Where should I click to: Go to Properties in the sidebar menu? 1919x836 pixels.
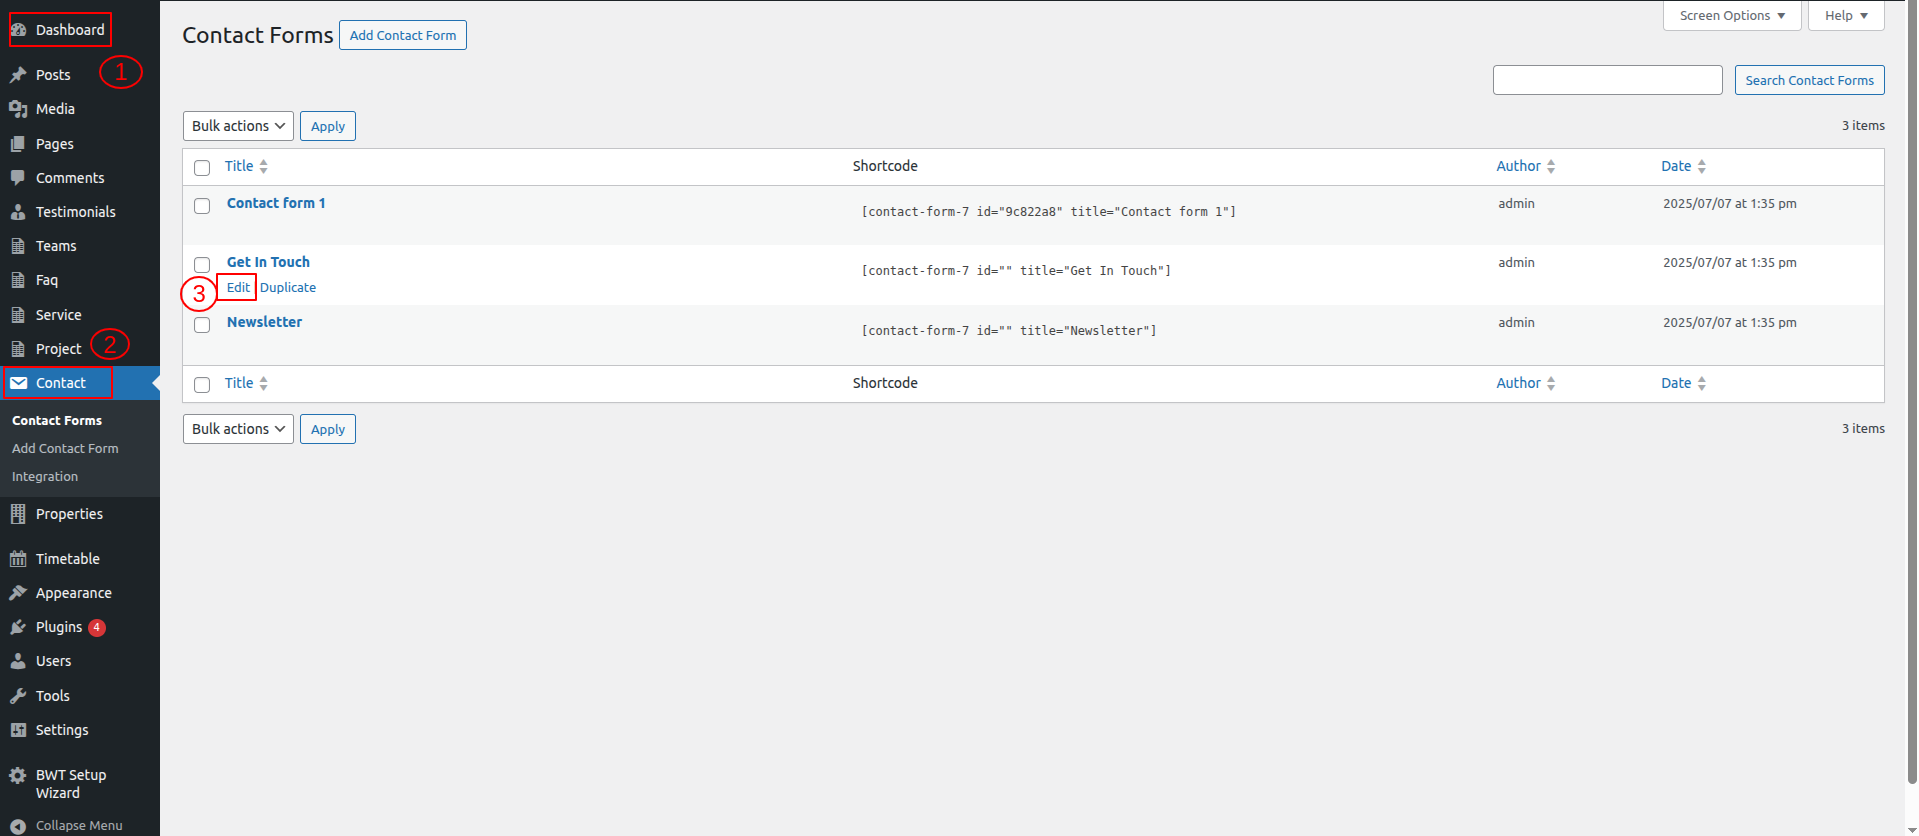tap(69, 514)
